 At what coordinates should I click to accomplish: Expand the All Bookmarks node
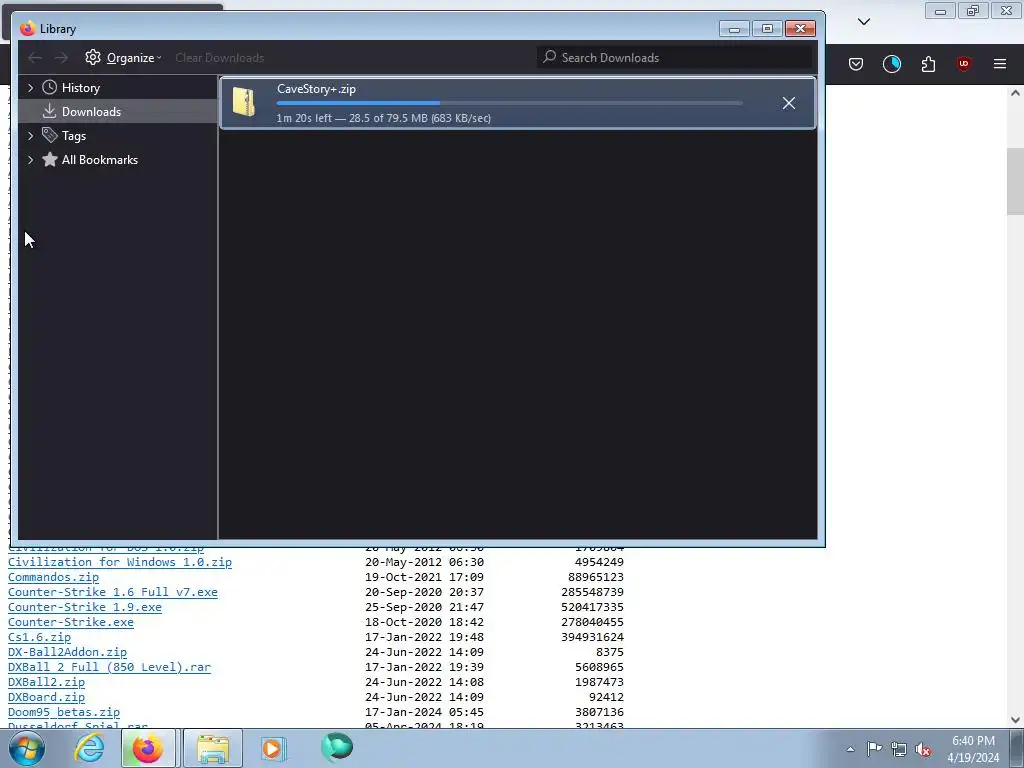[x=30, y=160]
